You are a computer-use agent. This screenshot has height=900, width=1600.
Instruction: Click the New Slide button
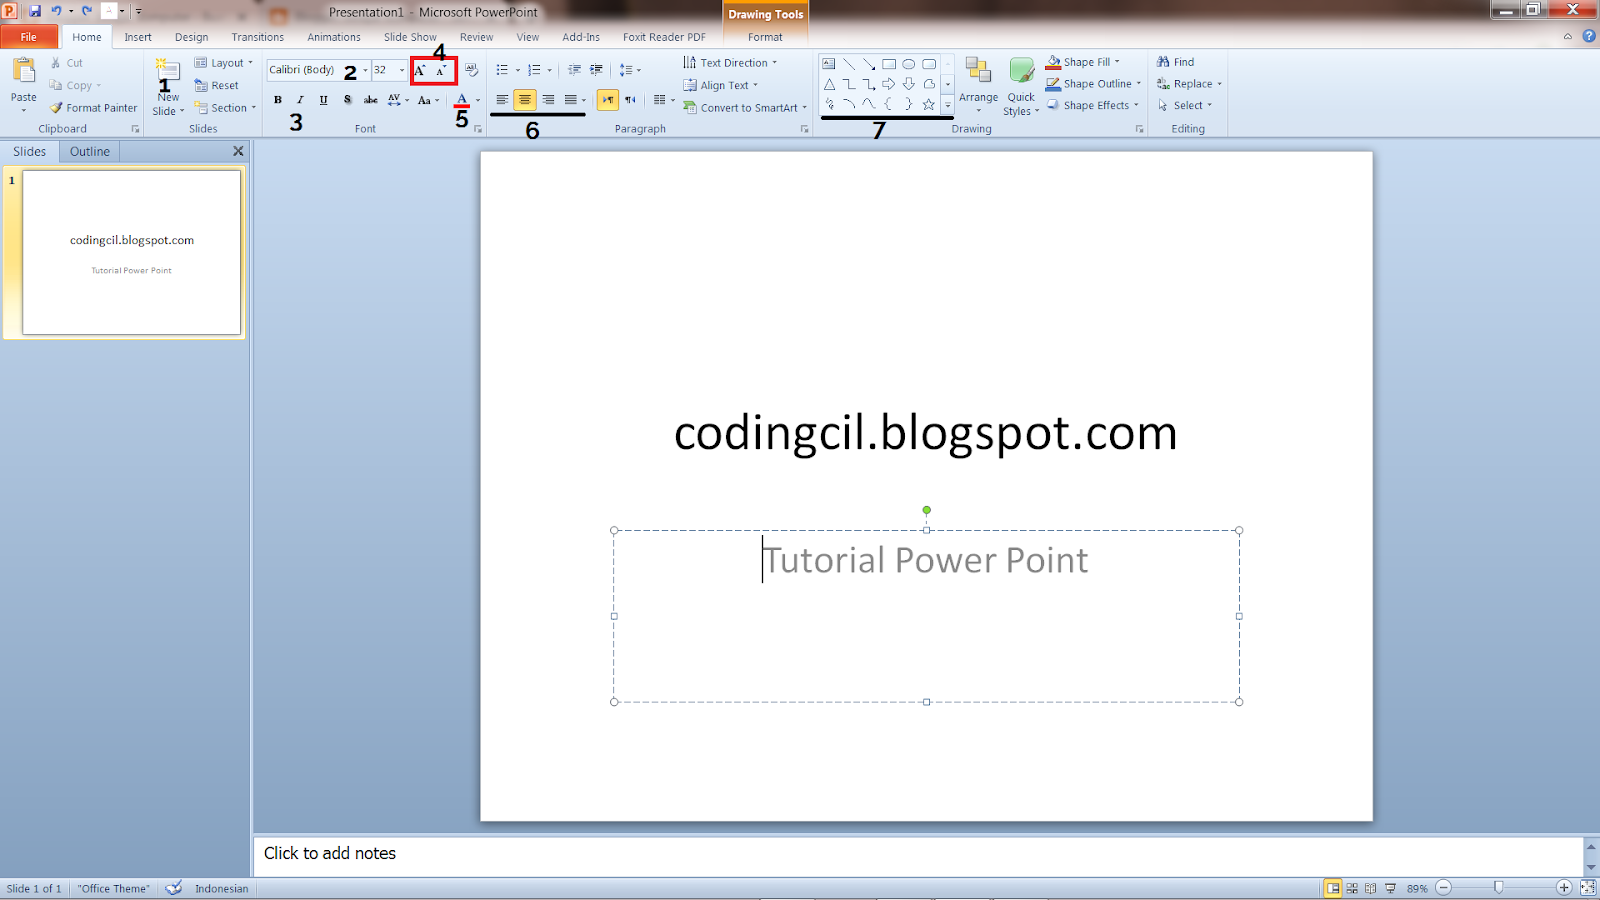pyautogui.click(x=168, y=87)
